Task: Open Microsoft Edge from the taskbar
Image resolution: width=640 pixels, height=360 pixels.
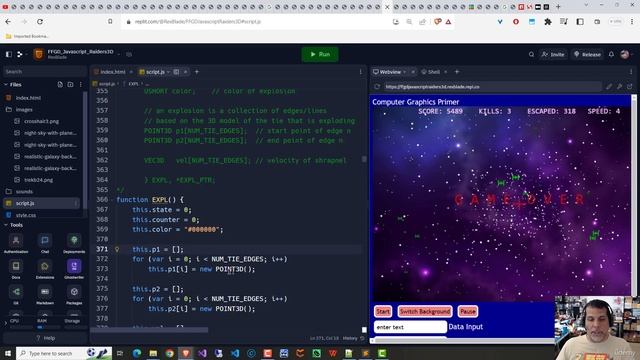Action: pos(137,353)
